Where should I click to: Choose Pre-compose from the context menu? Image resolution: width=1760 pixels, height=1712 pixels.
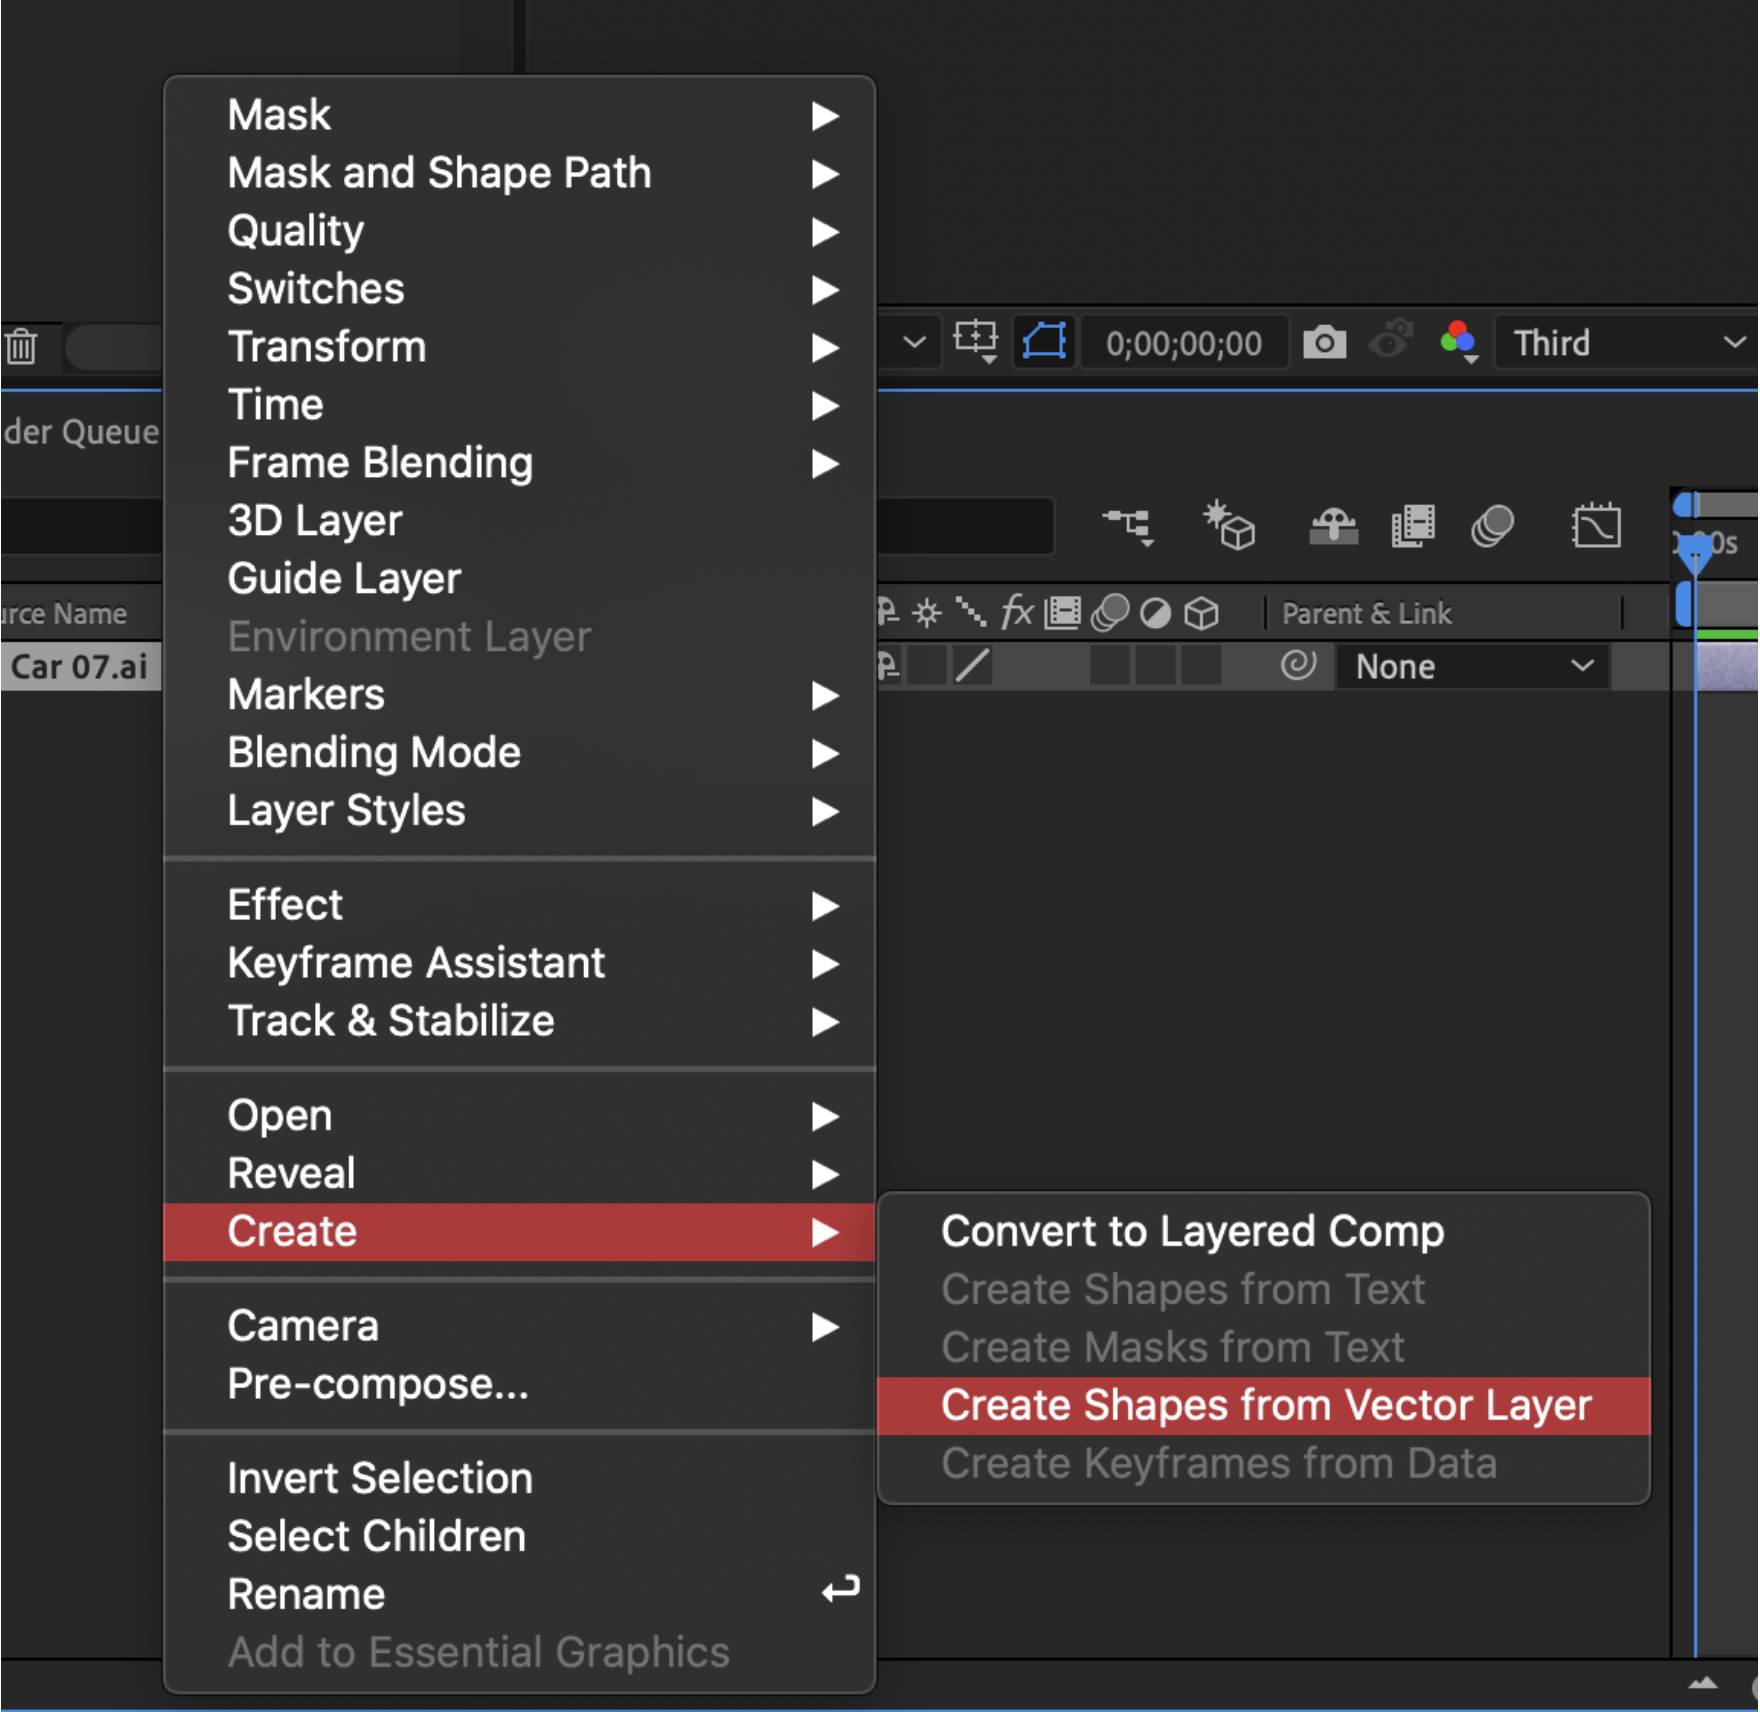[x=520, y=1385]
